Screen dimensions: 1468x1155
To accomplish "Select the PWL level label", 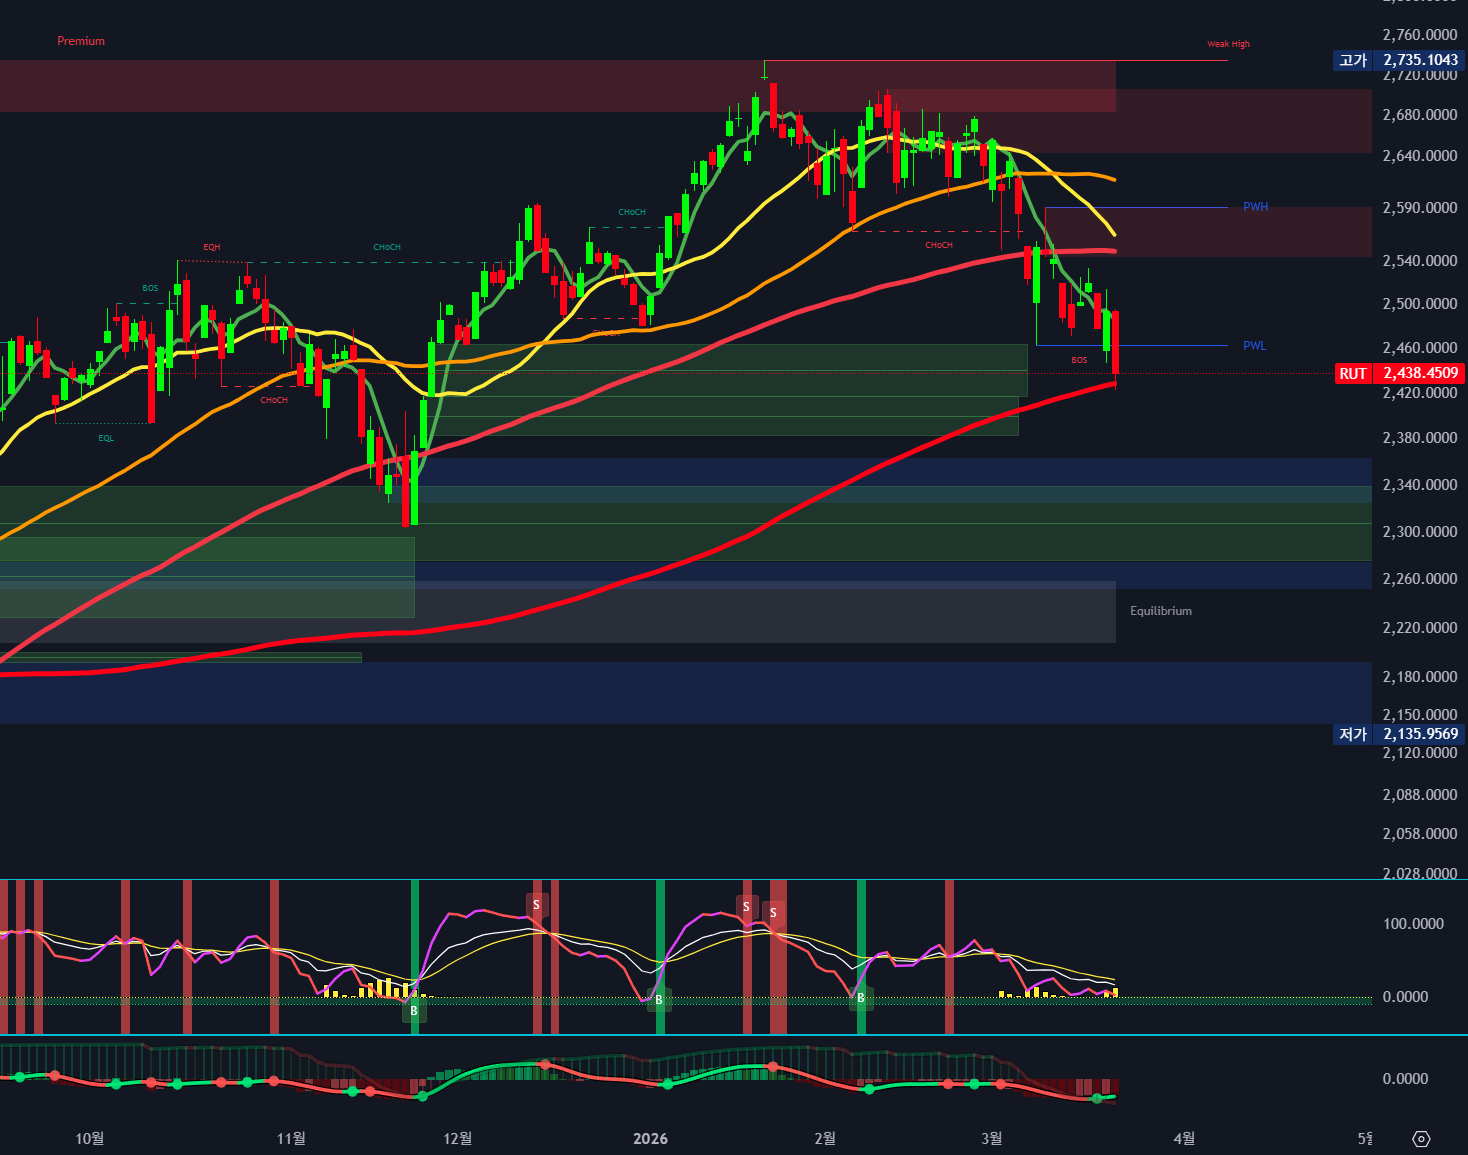I will 1254,346.
